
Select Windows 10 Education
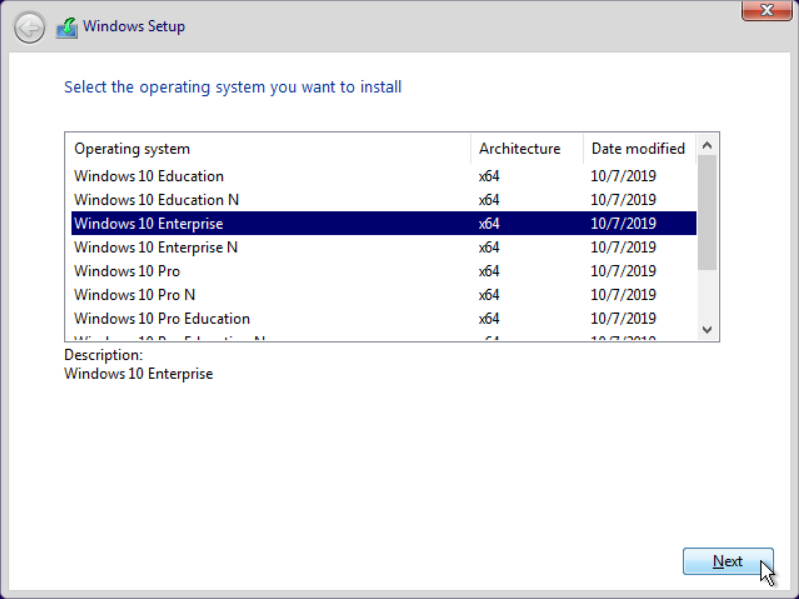tap(384, 176)
